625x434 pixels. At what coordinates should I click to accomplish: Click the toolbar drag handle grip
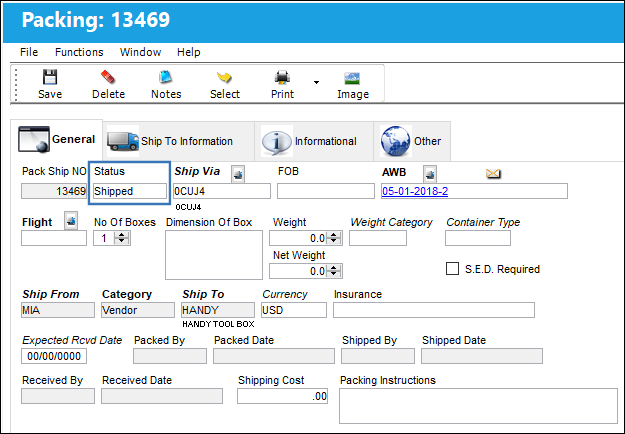(16, 84)
